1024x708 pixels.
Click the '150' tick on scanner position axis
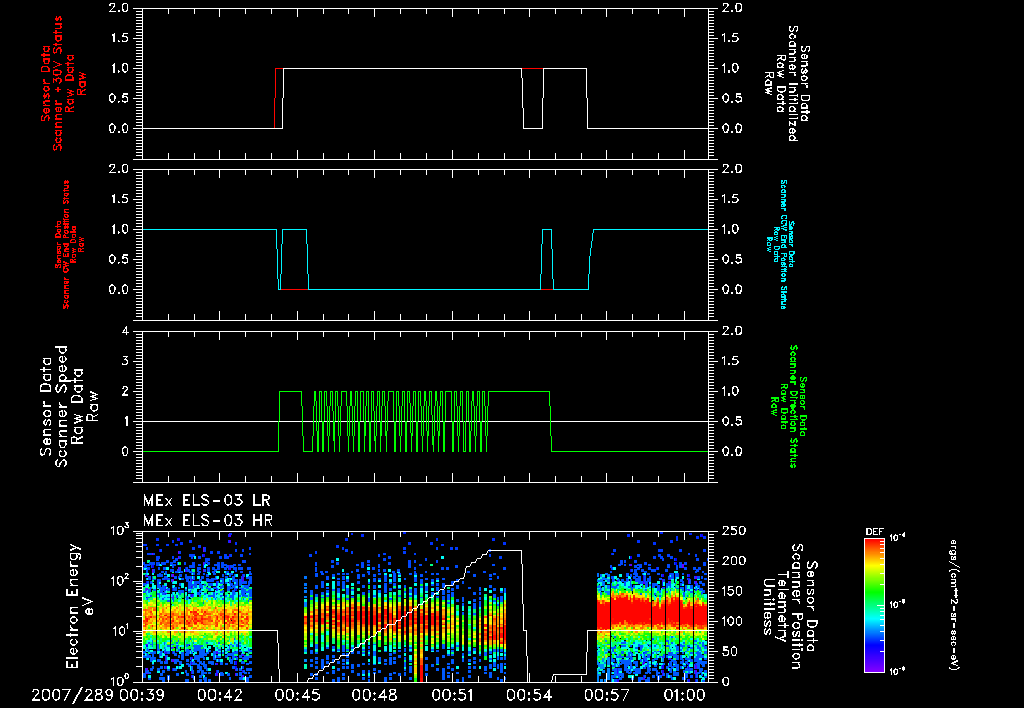[733, 591]
